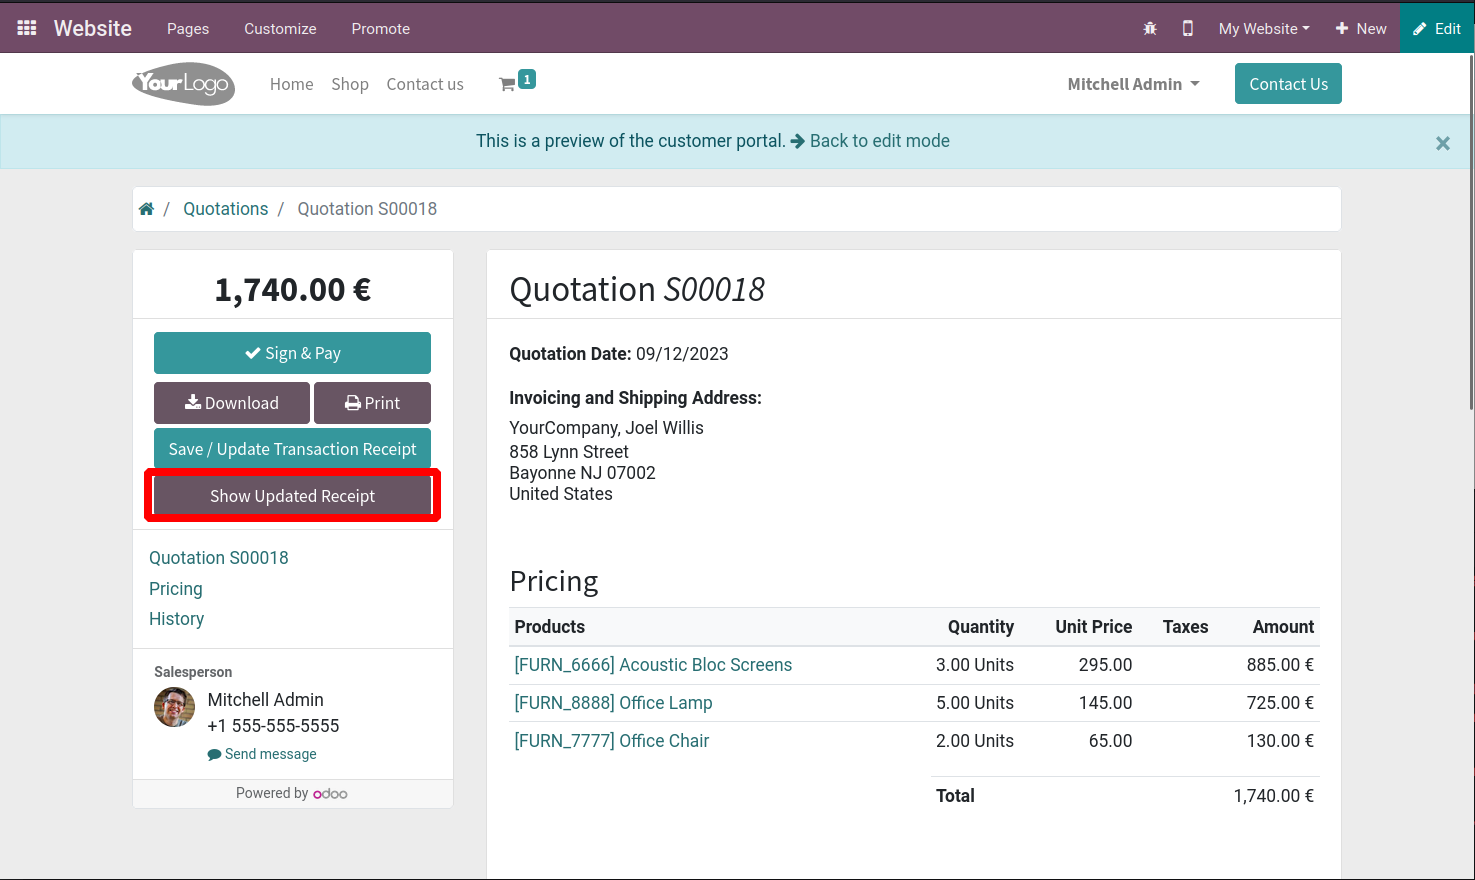Open the apps grid menu icon

tap(27, 28)
